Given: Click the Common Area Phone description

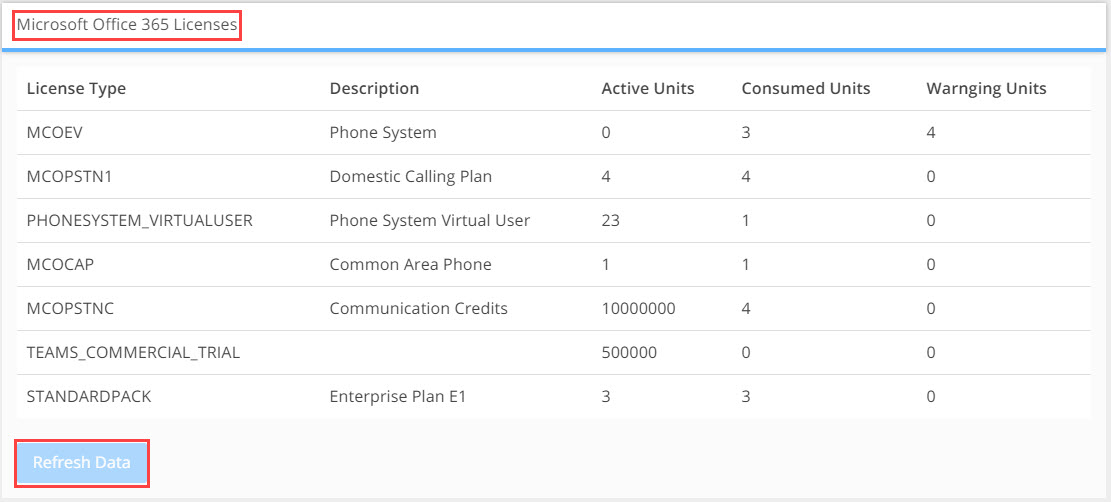Looking at the screenshot, I should 410,264.
